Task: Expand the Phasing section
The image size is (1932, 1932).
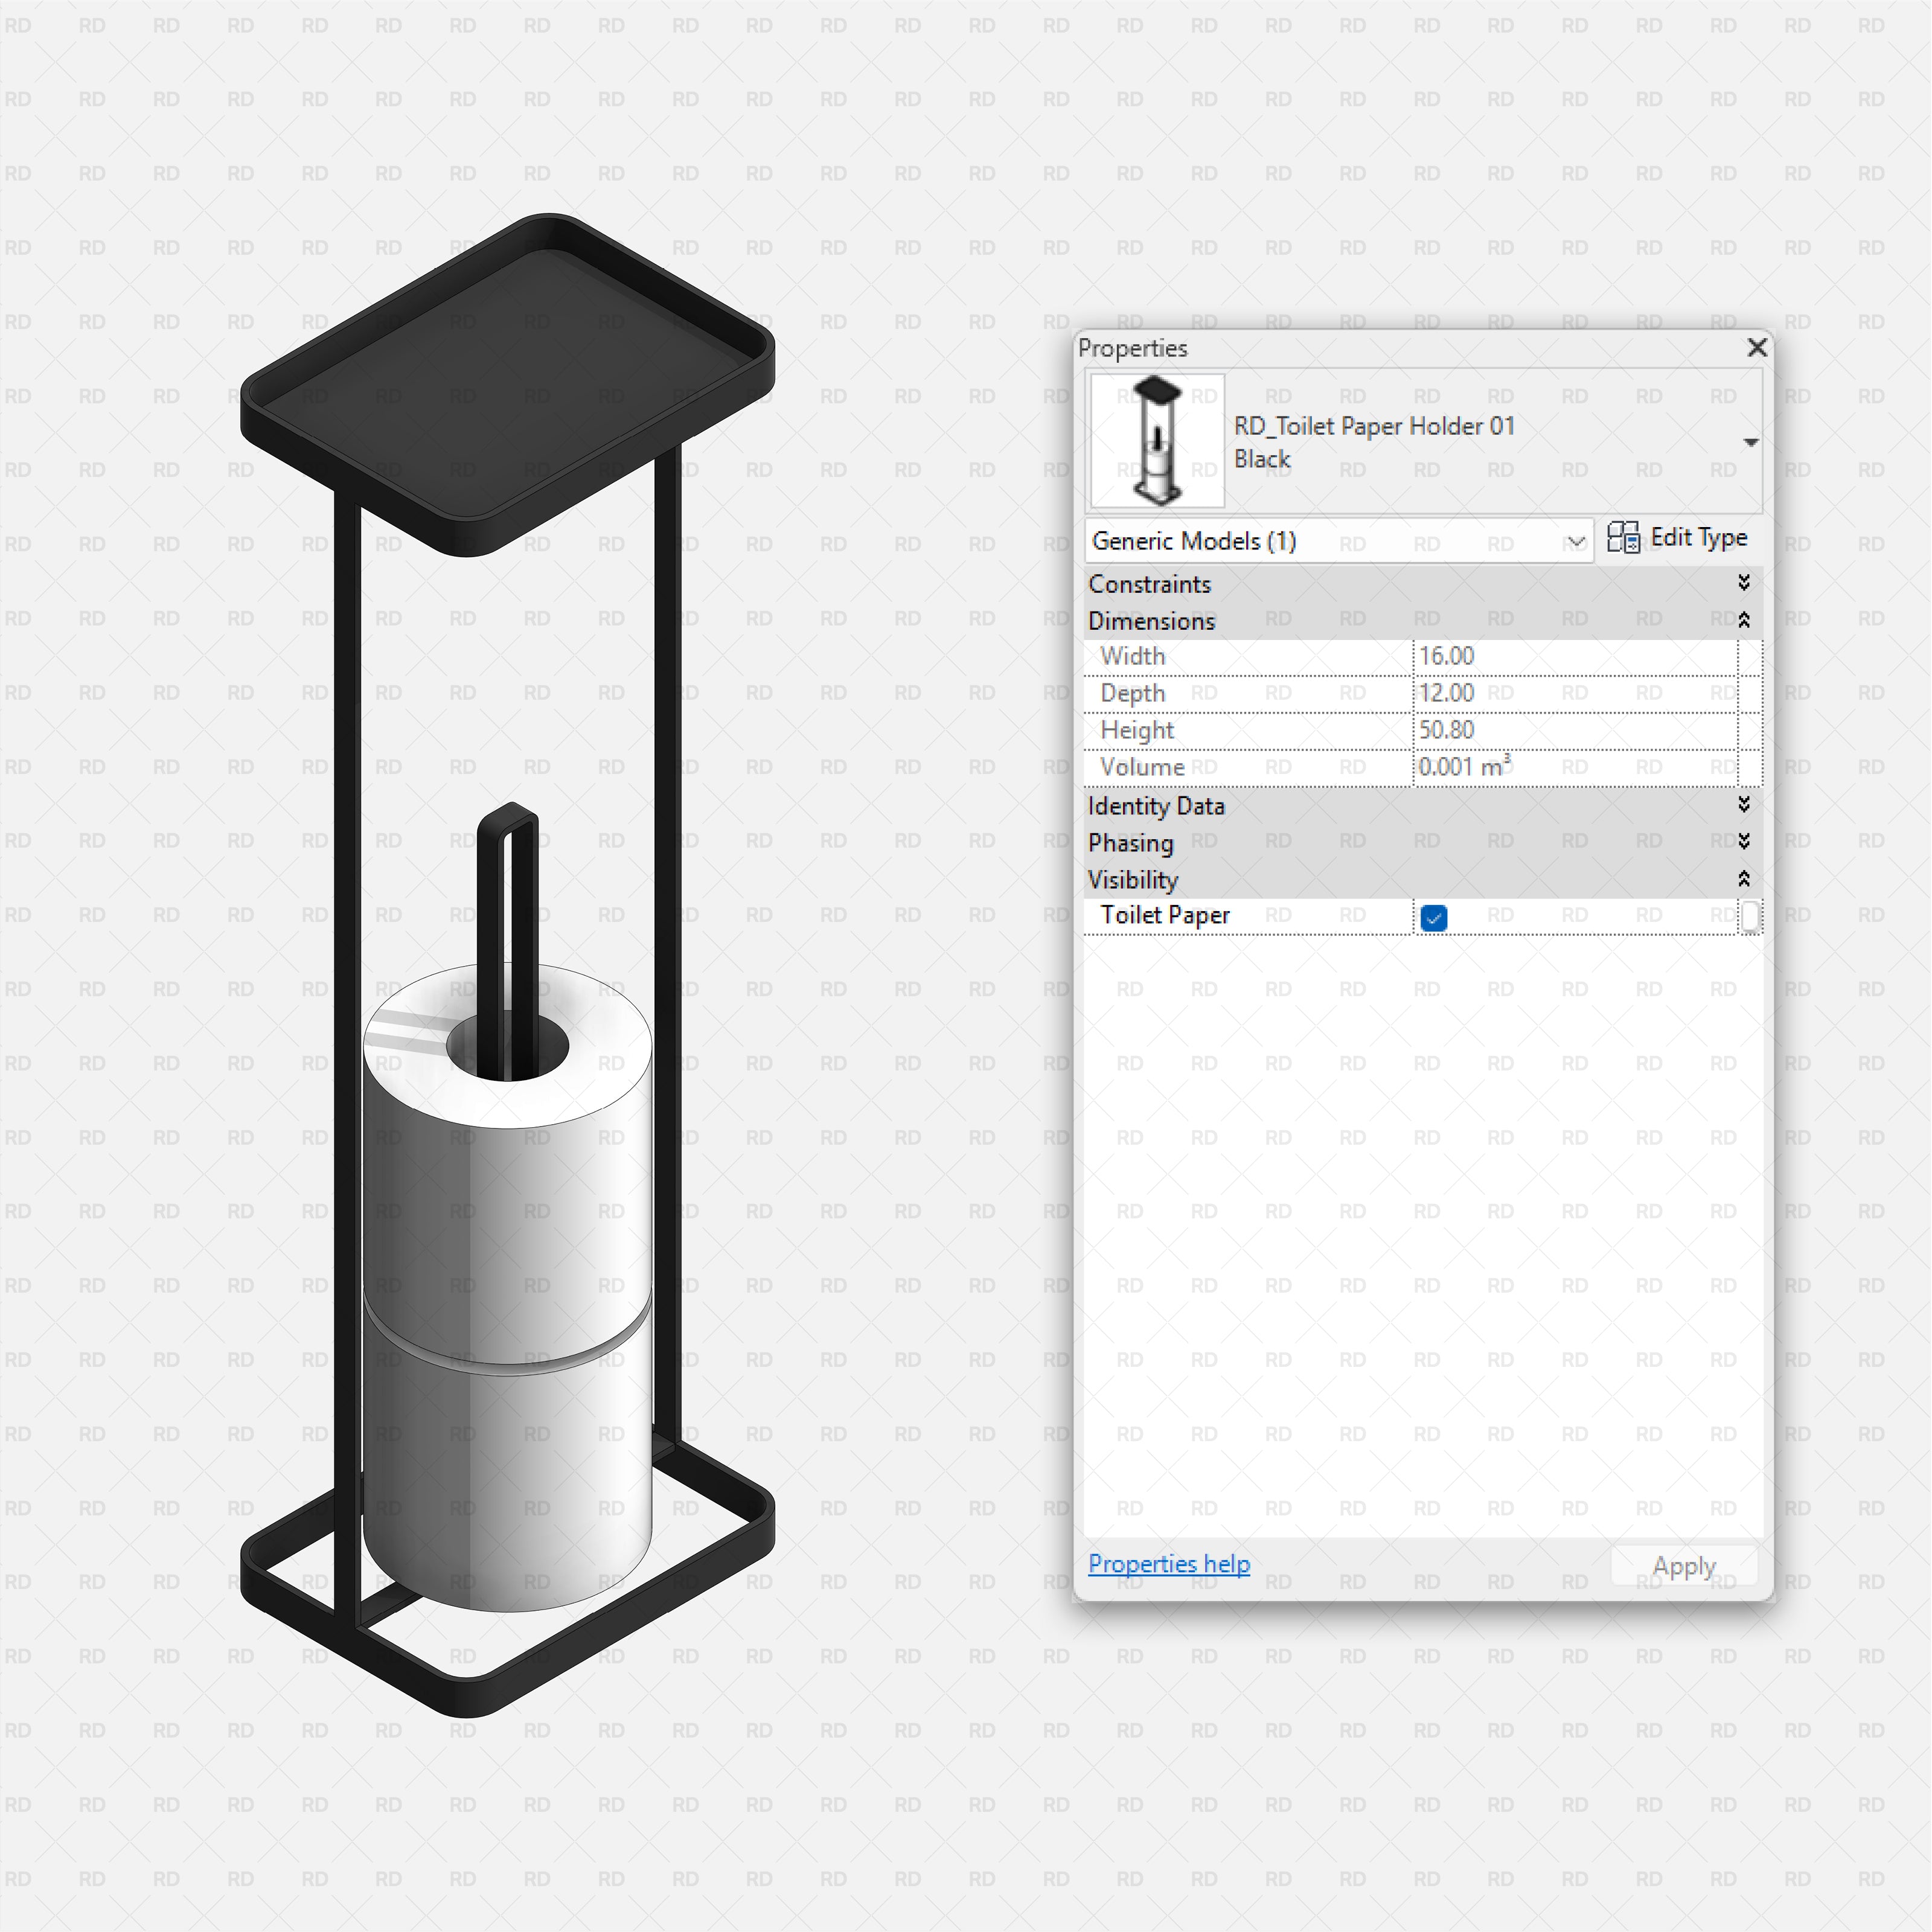Action: tap(1744, 842)
